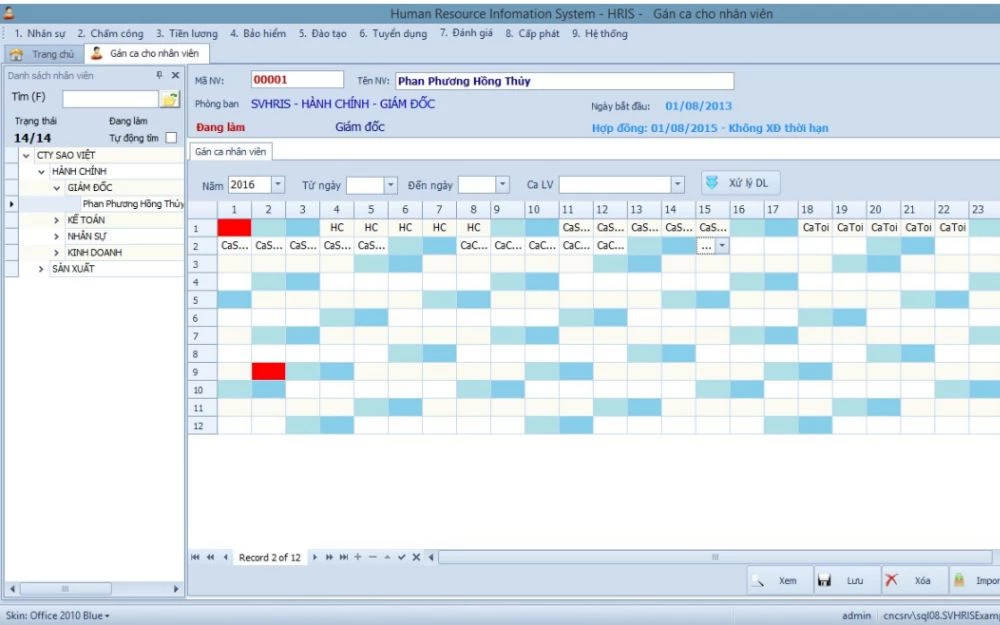Confirm edit with navigator checkmark icon

[x=401, y=557]
